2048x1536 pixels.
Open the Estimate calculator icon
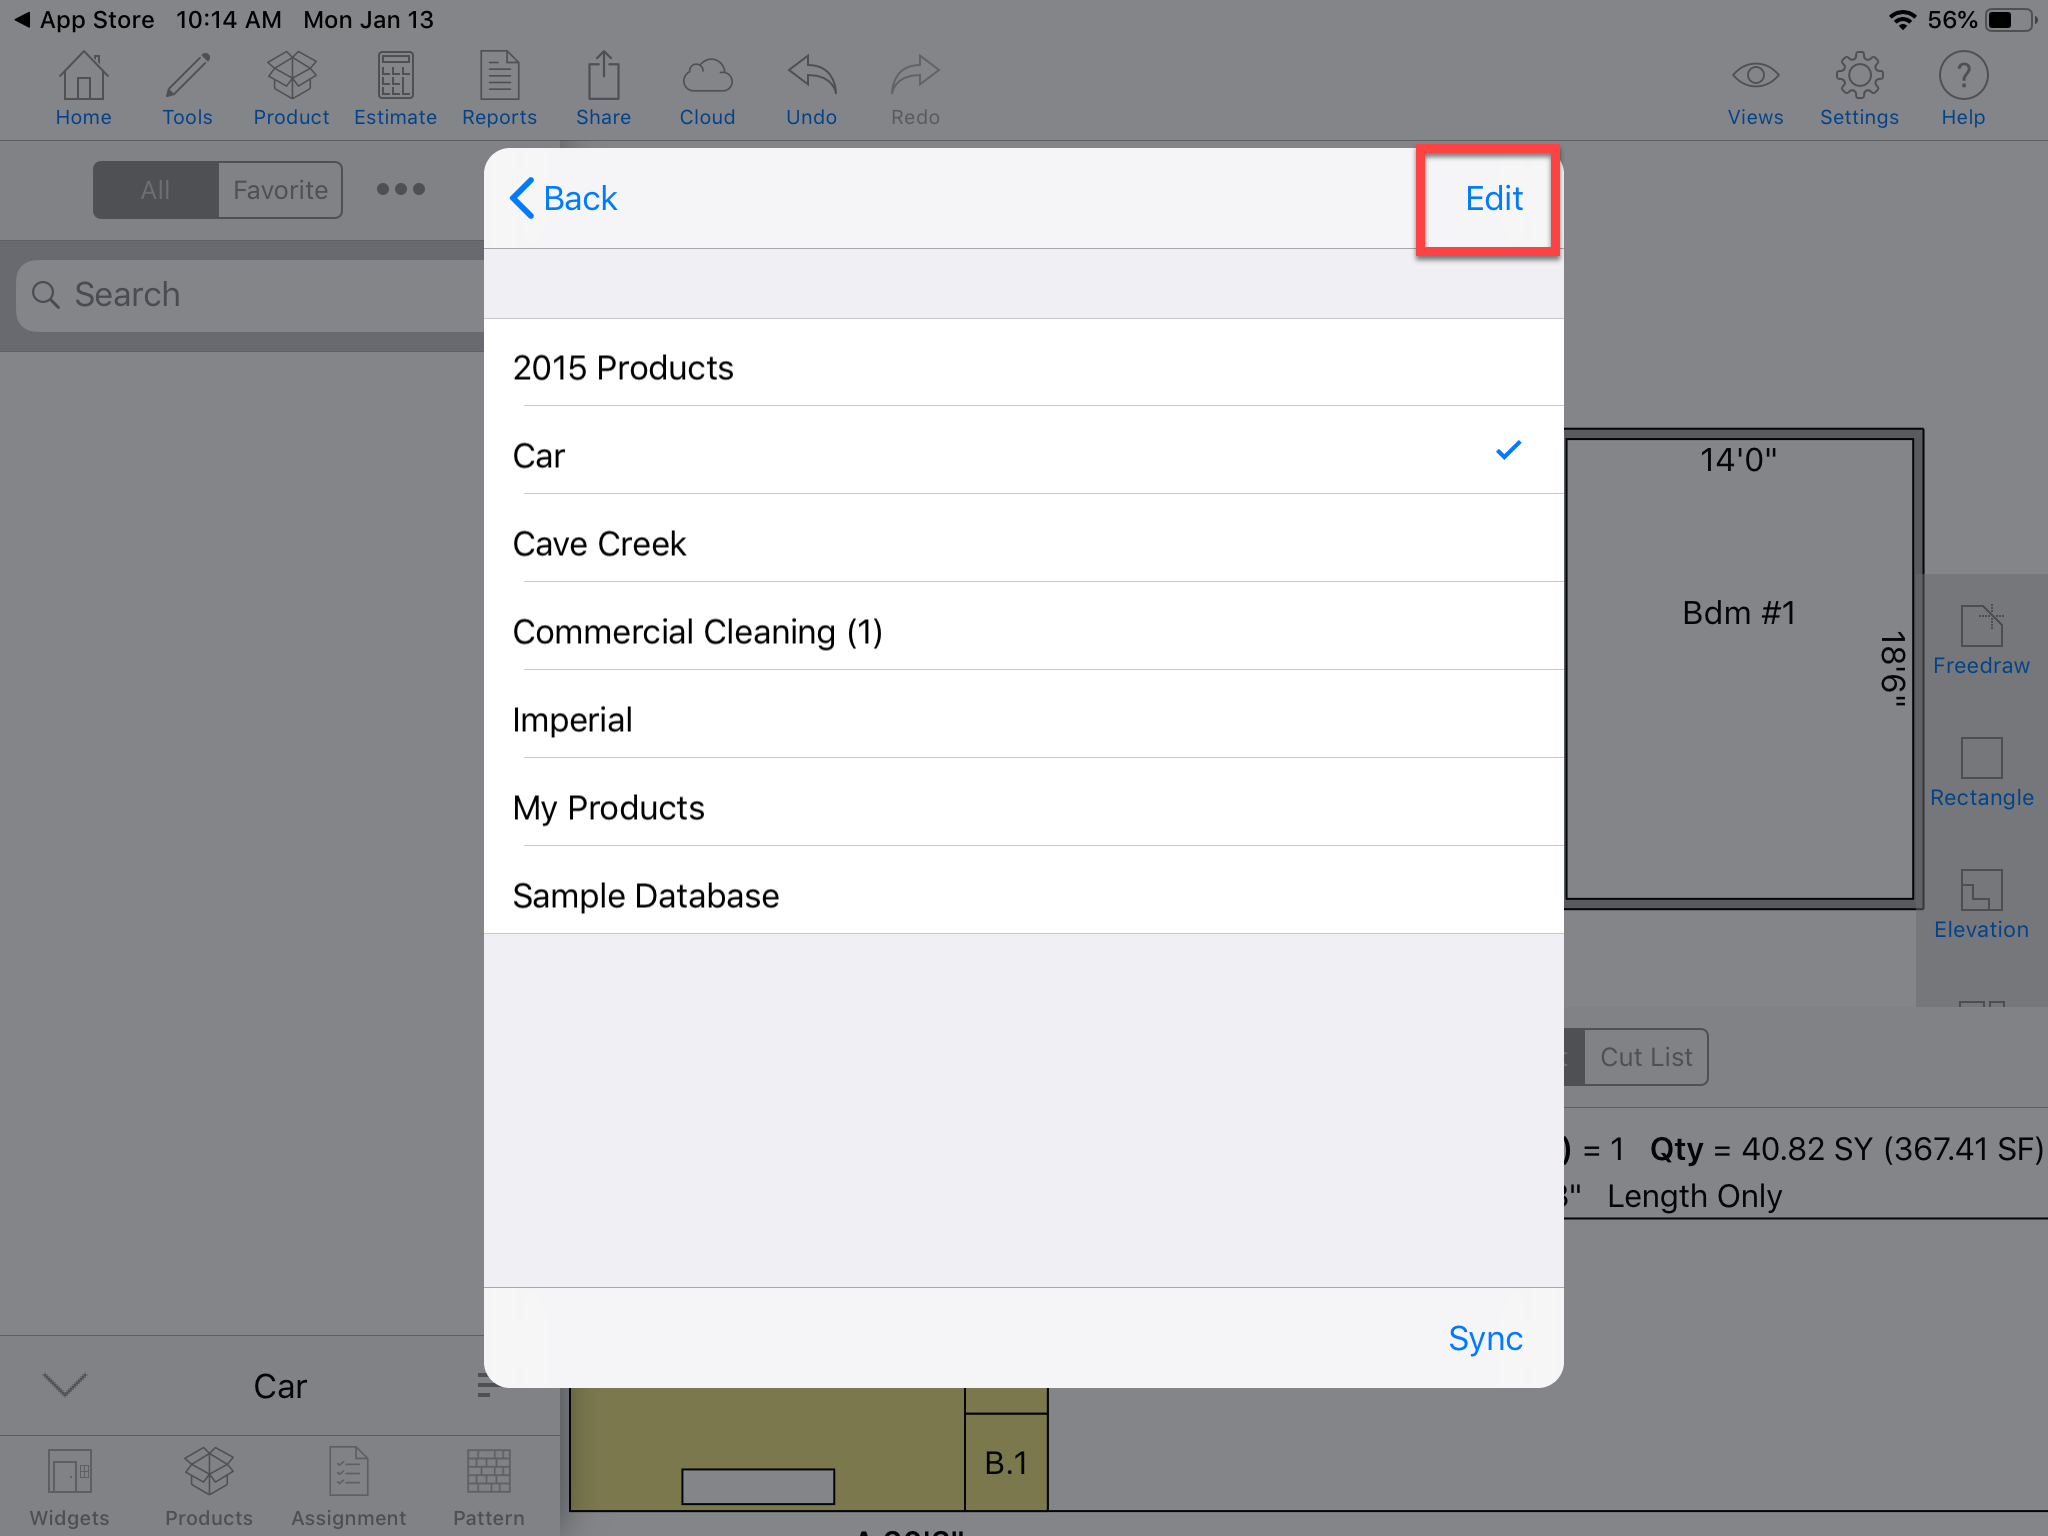[395, 88]
